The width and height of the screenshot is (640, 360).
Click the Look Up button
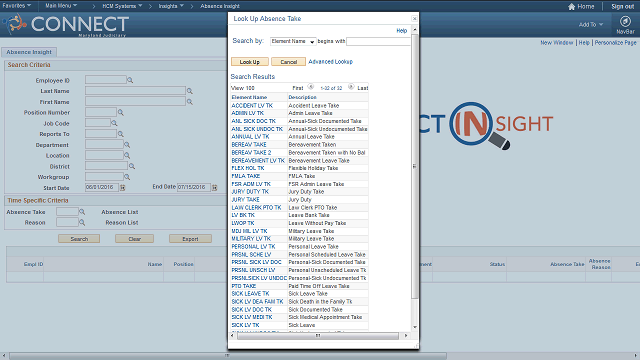pyautogui.click(x=250, y=62)
